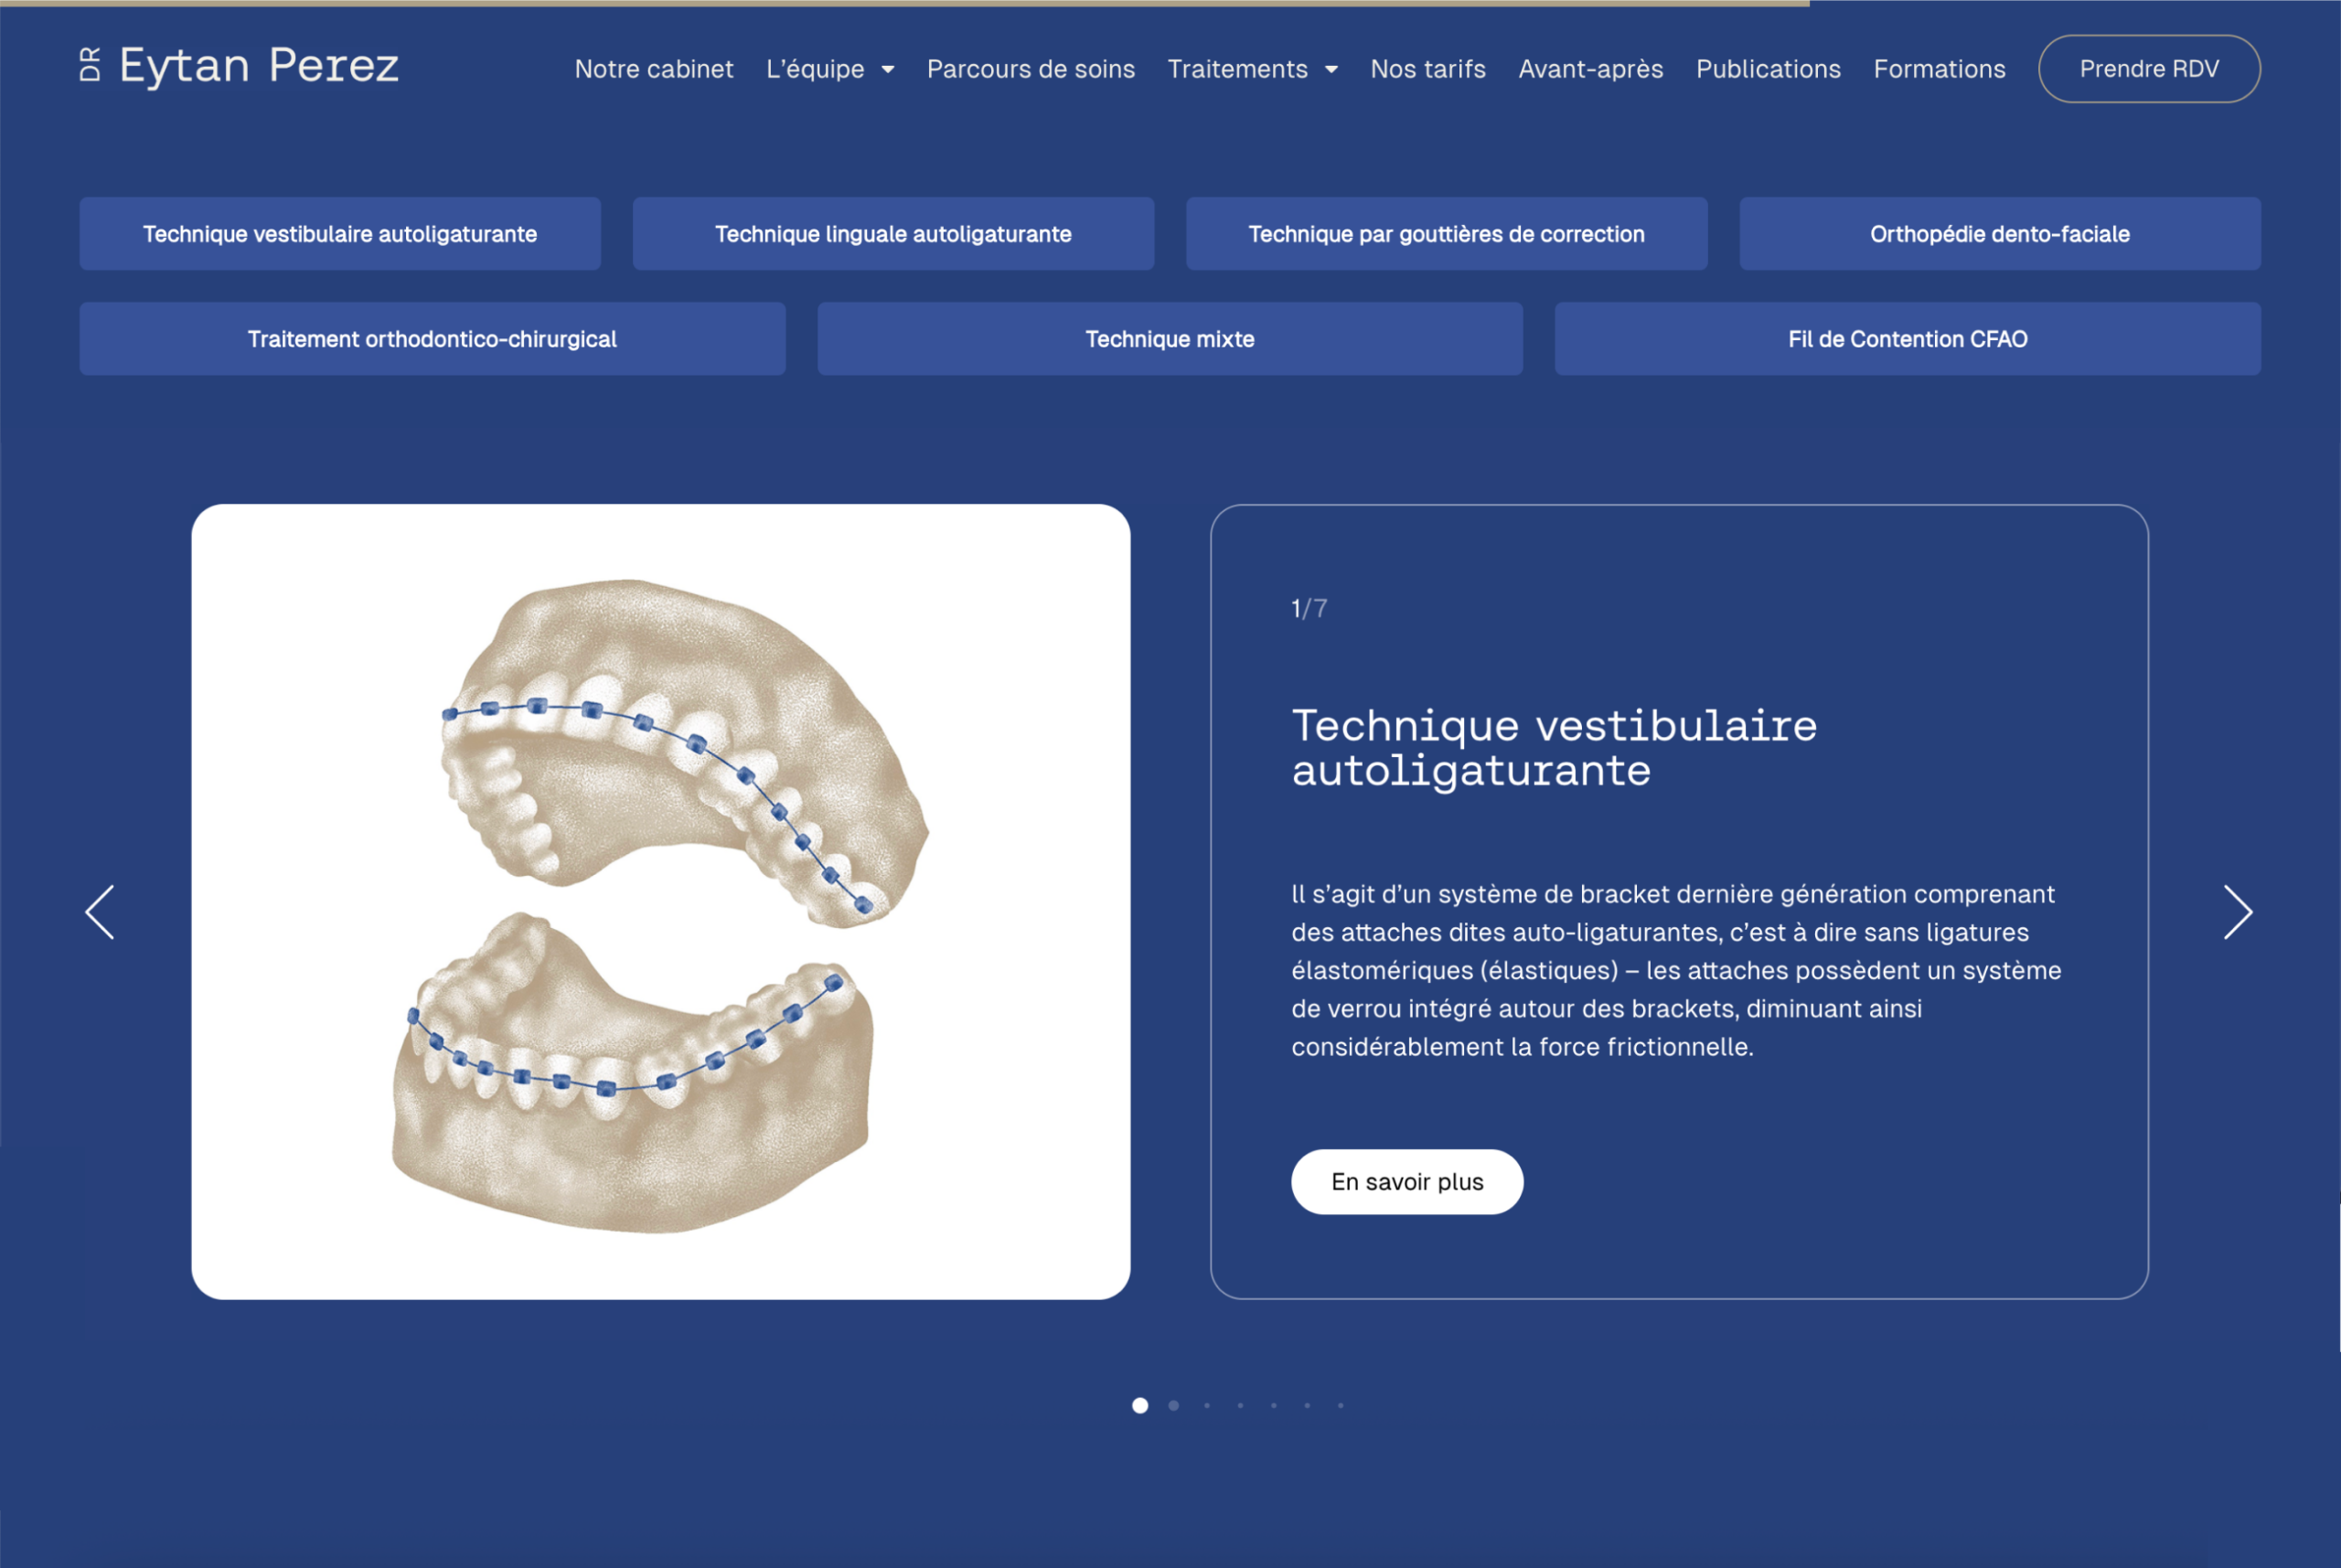2341x1568 pixels.
Task: Select the first carousel pagination dot
Action: [1140, 1405]
